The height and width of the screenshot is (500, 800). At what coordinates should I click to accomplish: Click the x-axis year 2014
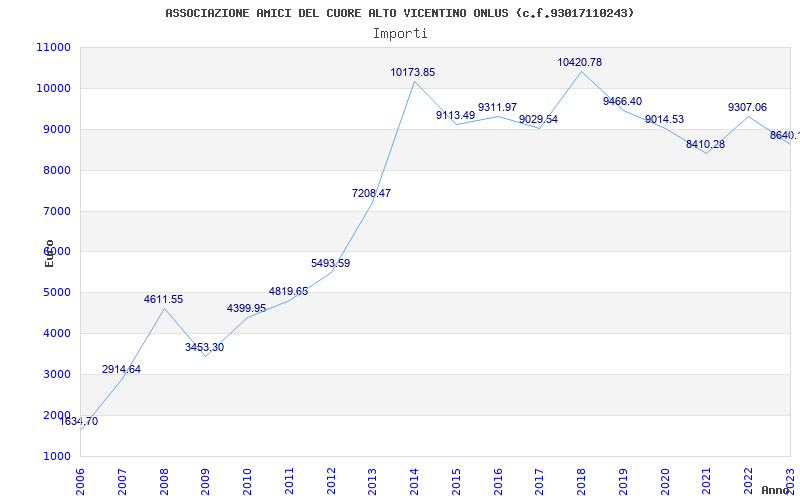pyautogui.click(x=414, y=482)
